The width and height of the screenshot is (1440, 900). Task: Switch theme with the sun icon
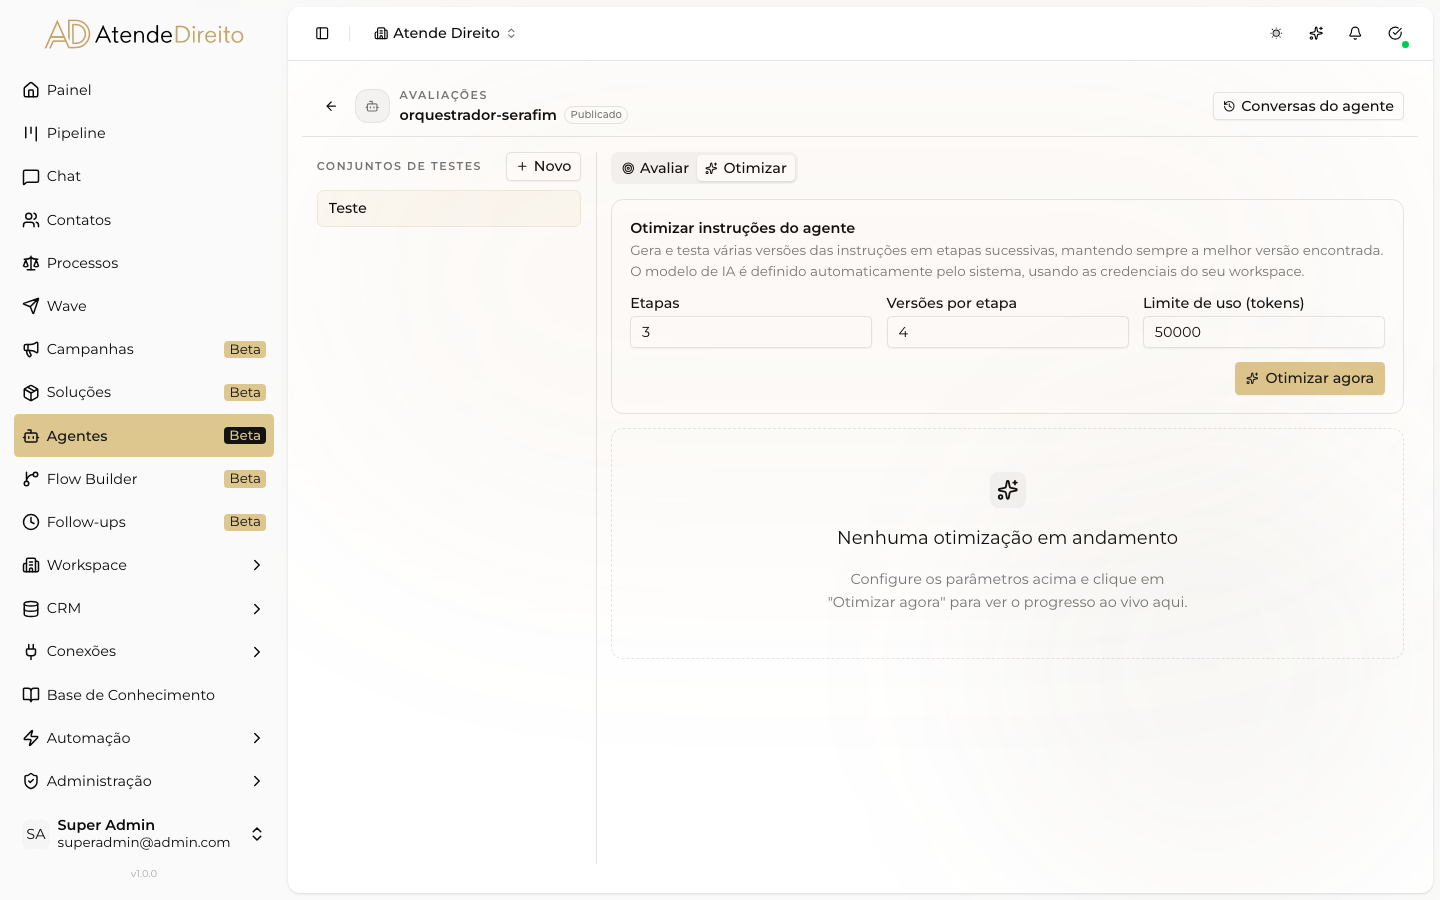pos(1276,33)
